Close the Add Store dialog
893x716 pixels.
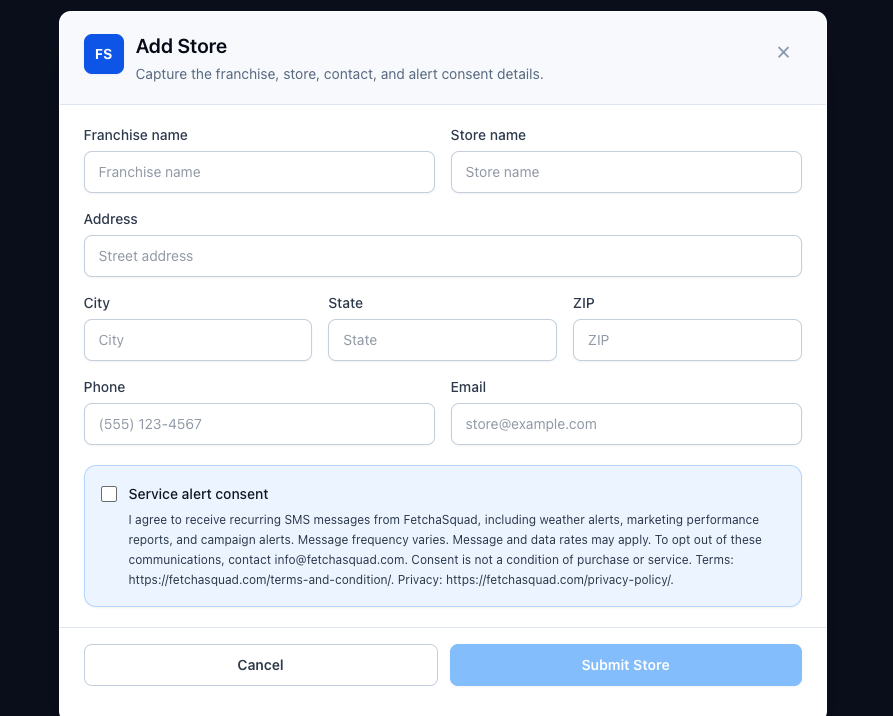click(783, 52)
